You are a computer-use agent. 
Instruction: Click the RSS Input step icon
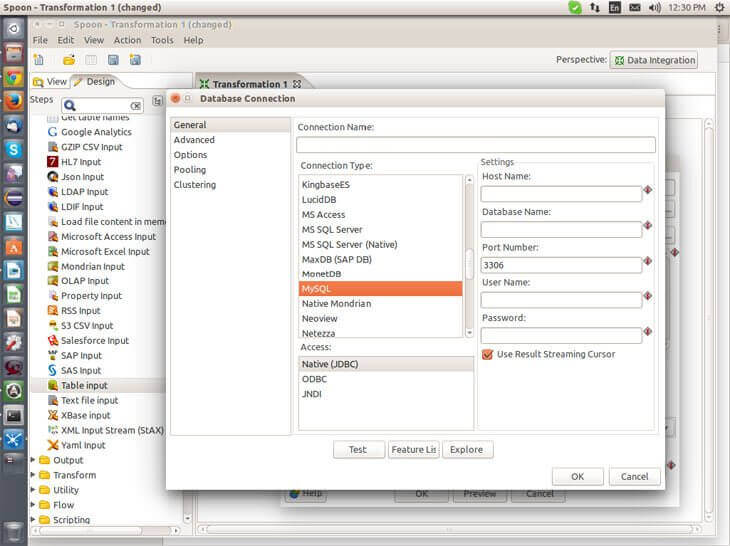point(53,310)
